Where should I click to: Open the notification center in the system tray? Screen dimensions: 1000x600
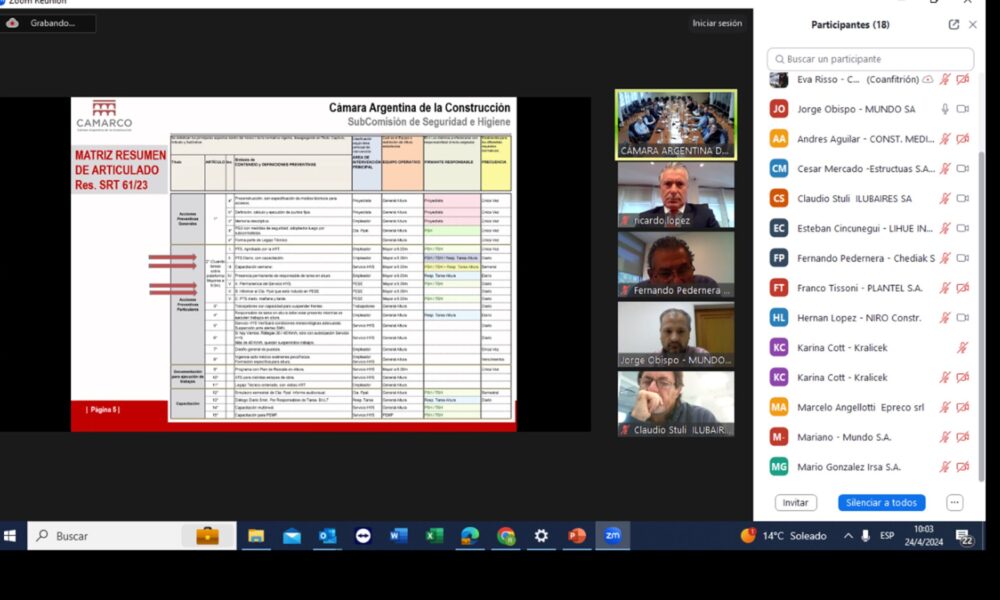coord(964,537)
